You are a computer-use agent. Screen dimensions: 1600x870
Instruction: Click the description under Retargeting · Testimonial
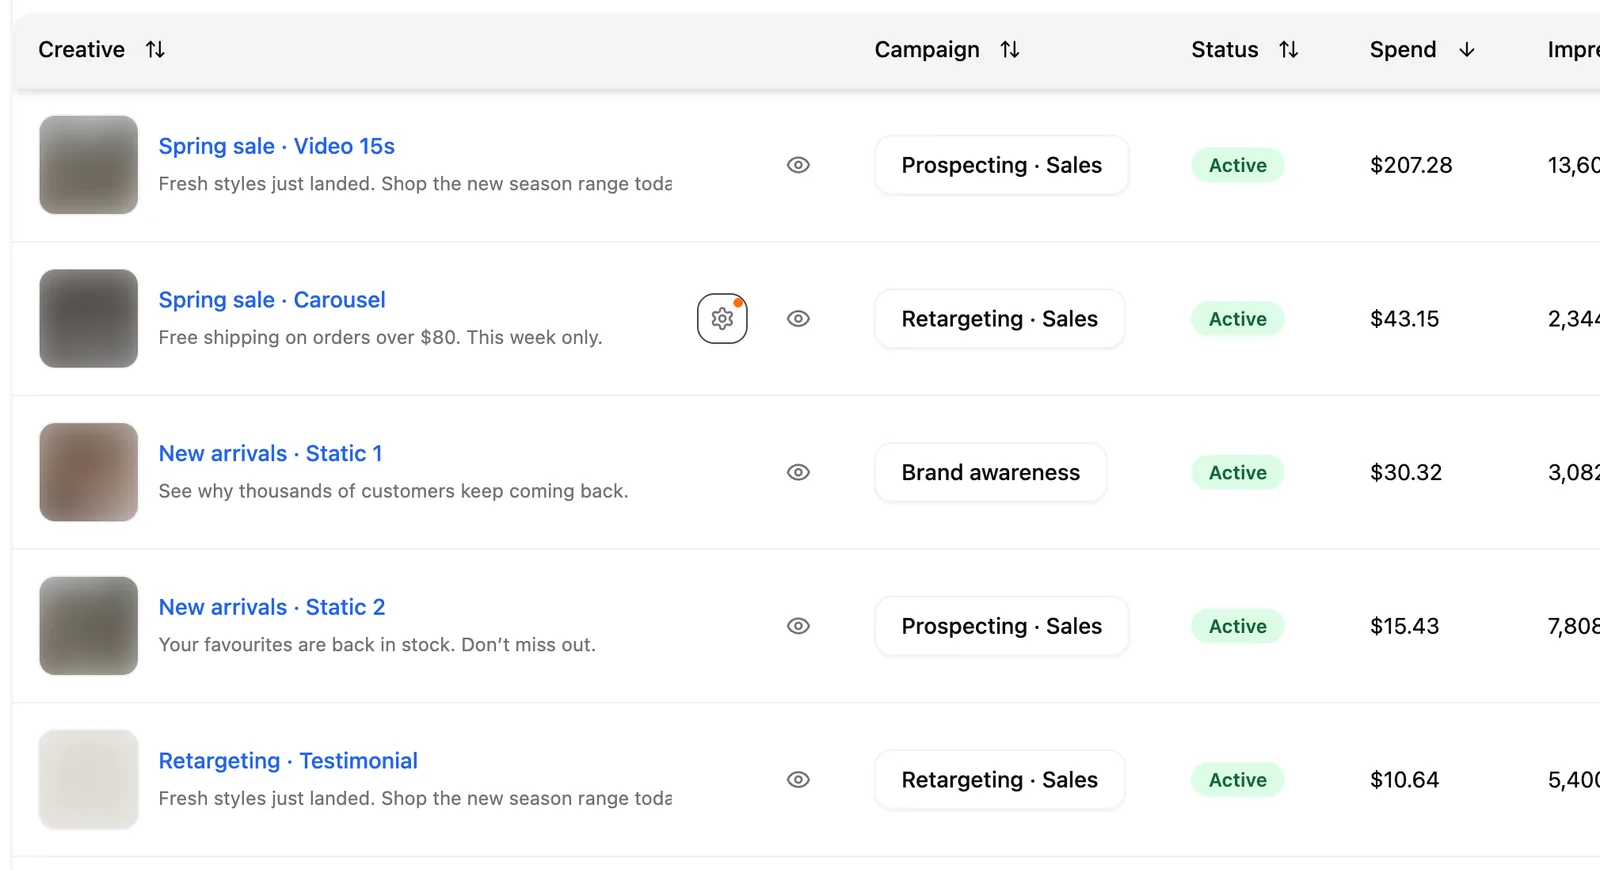coord(415,798)
